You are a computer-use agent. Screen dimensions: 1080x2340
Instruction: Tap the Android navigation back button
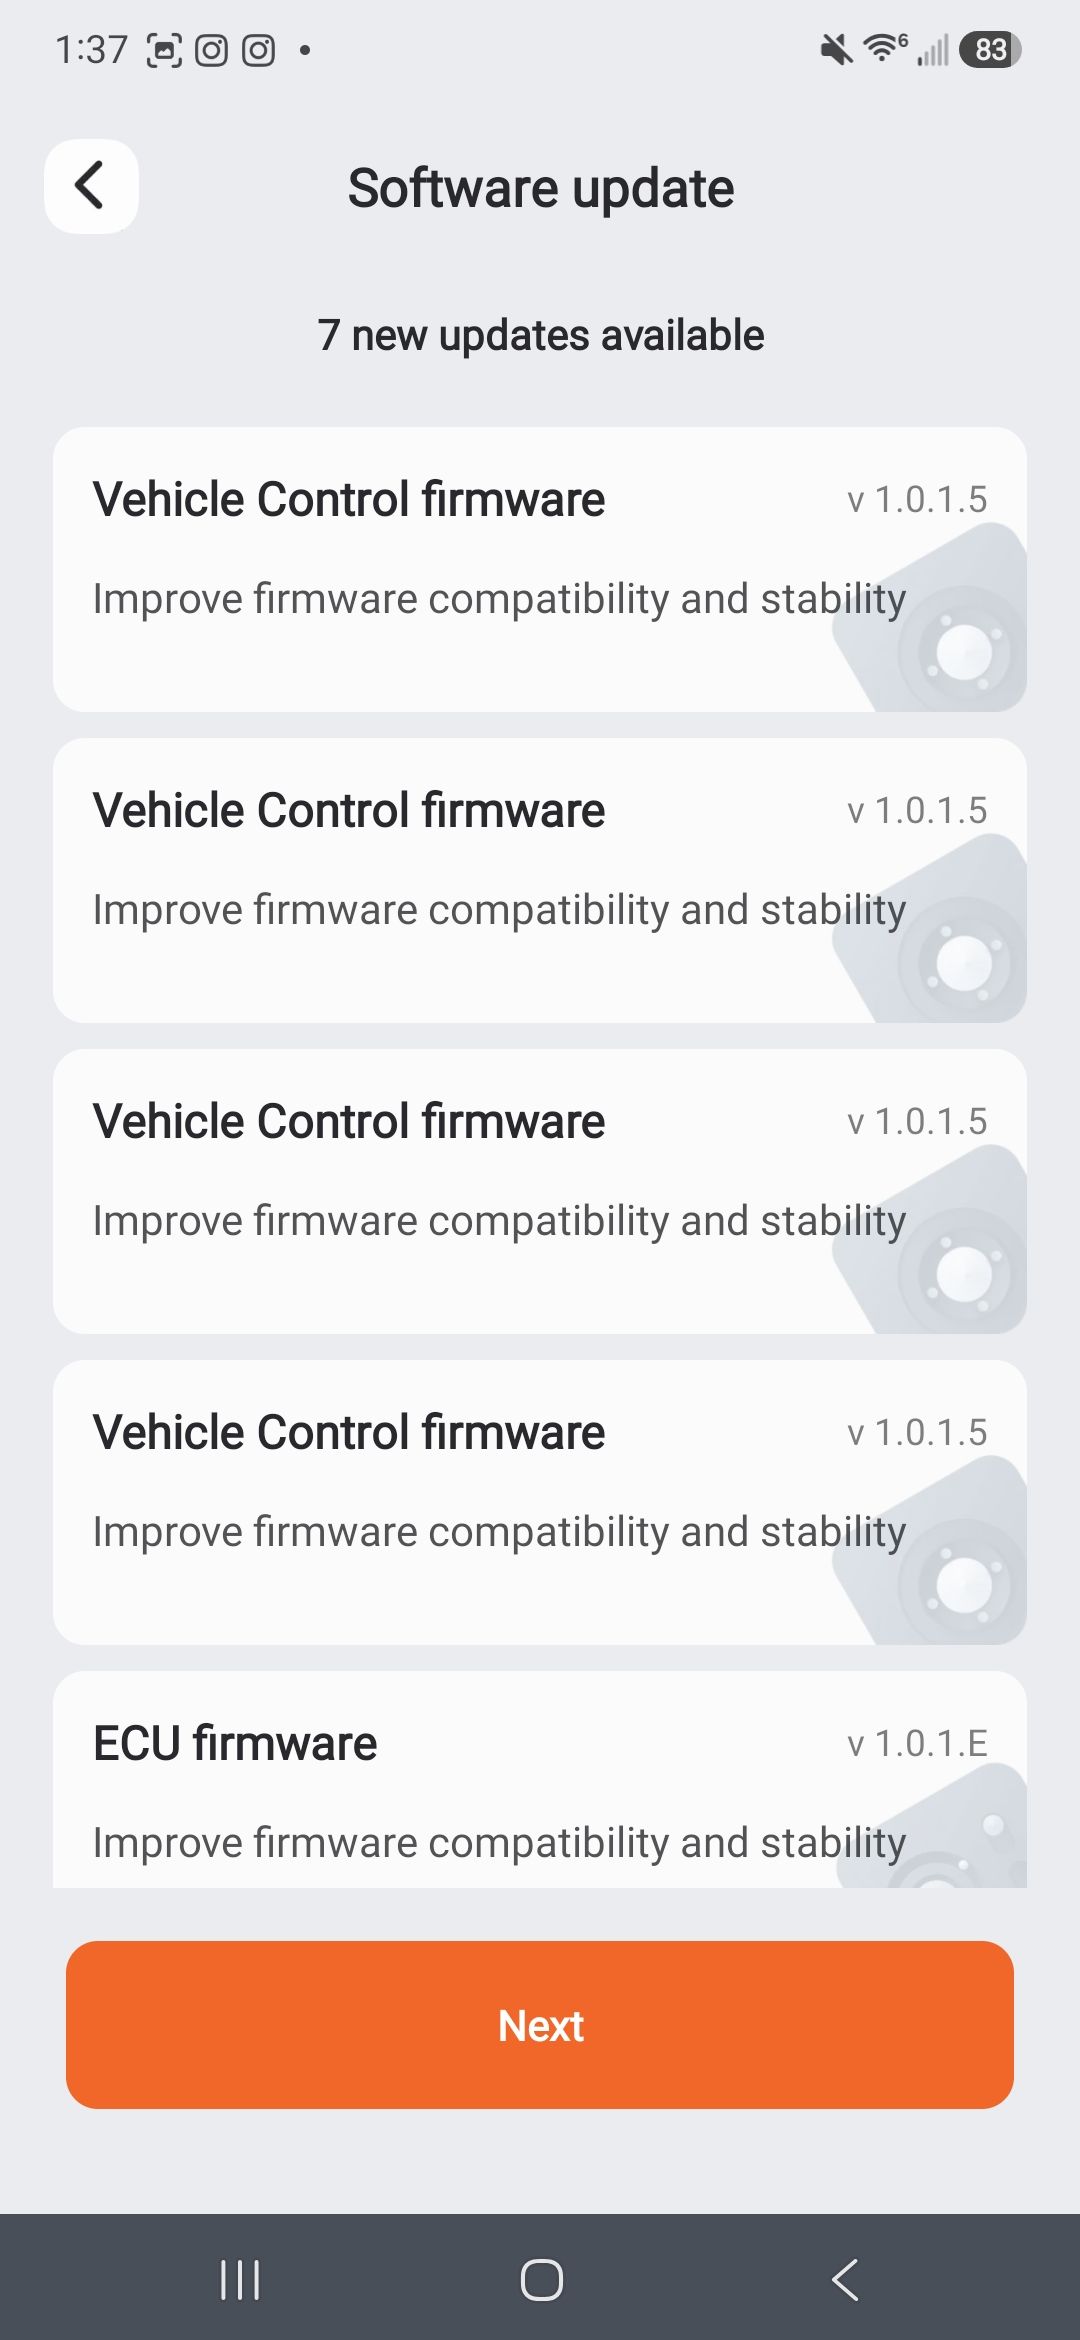click(x=845, y=2280)
